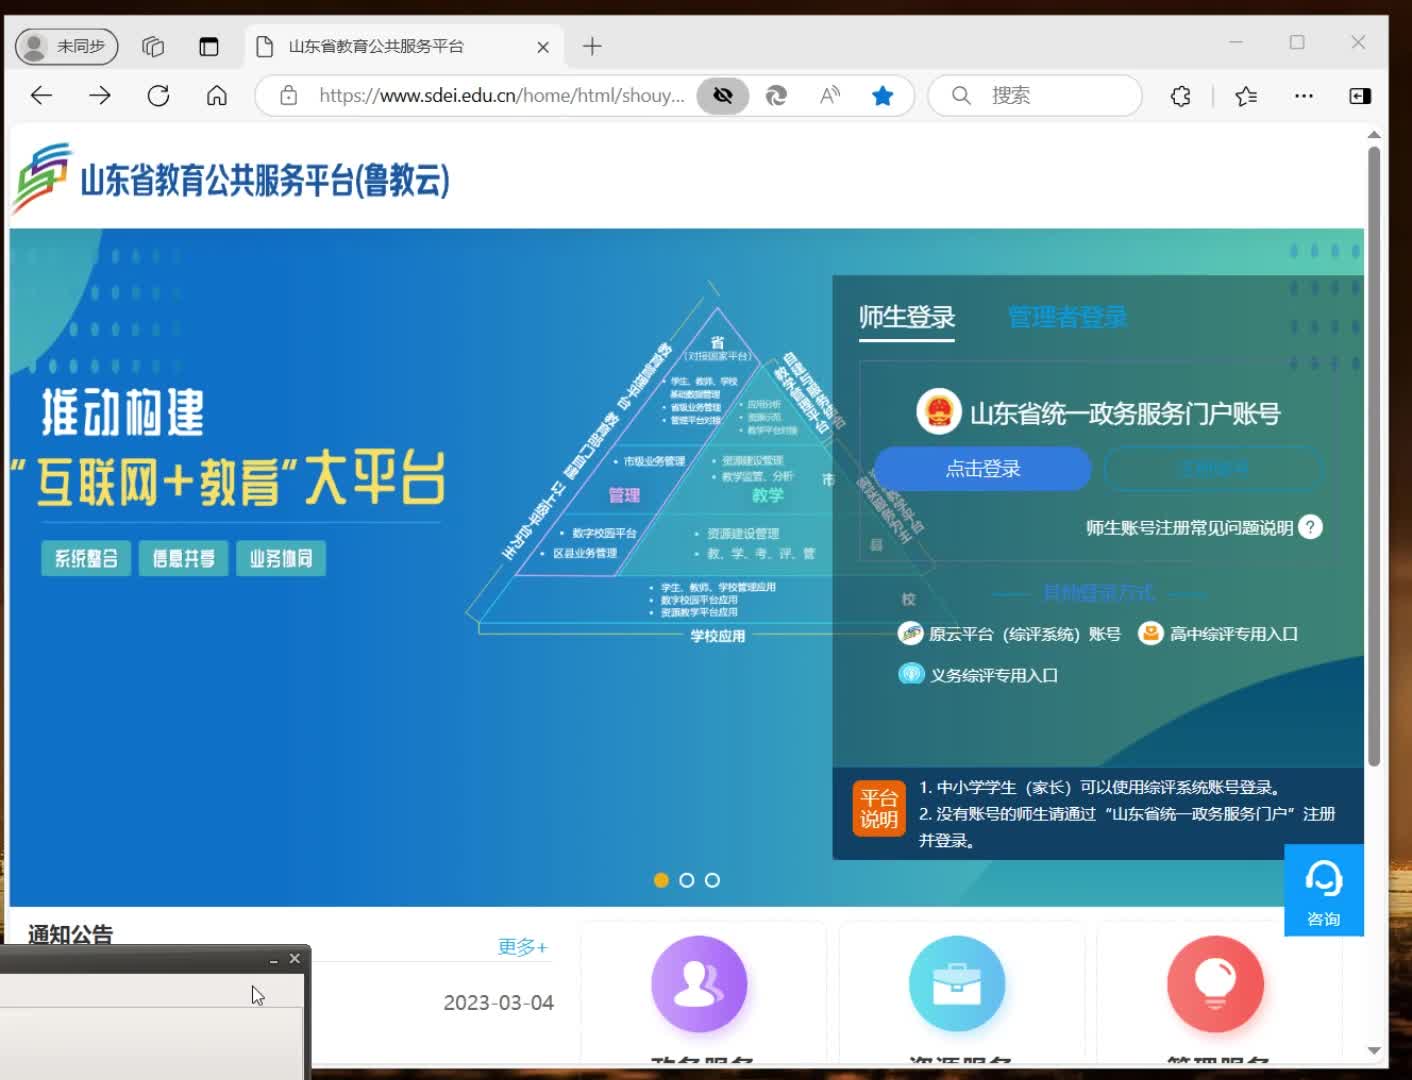Open the browser Home page icon
The image size is (1412, 1080).
coord(217,96)
